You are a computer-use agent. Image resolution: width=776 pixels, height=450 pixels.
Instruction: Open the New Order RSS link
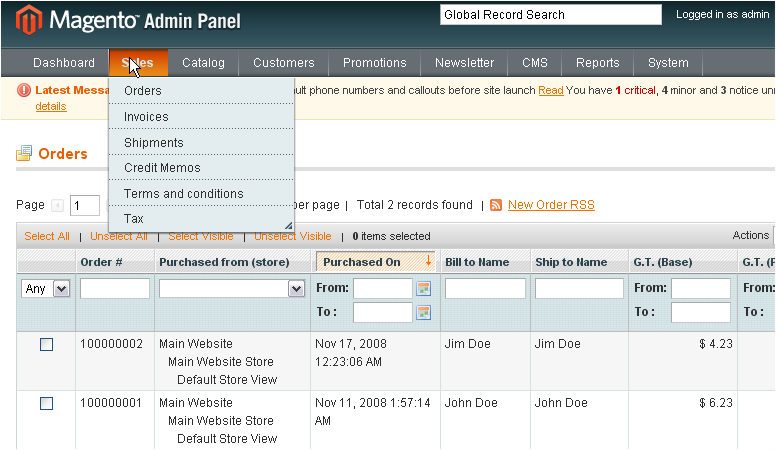tap(551, 205)
